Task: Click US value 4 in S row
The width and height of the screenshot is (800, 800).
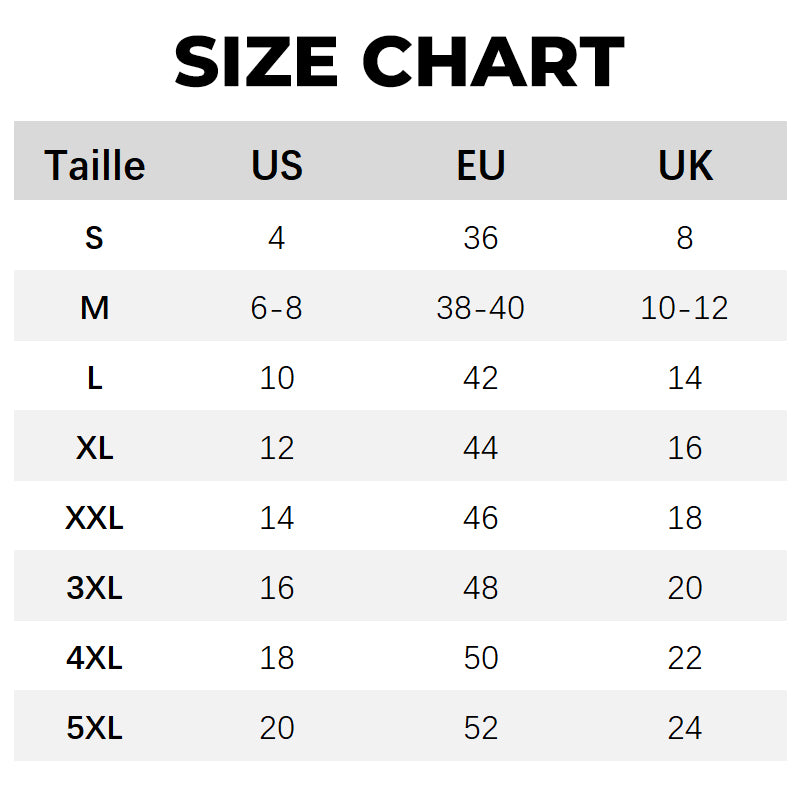Action: (x=277, y=238)
